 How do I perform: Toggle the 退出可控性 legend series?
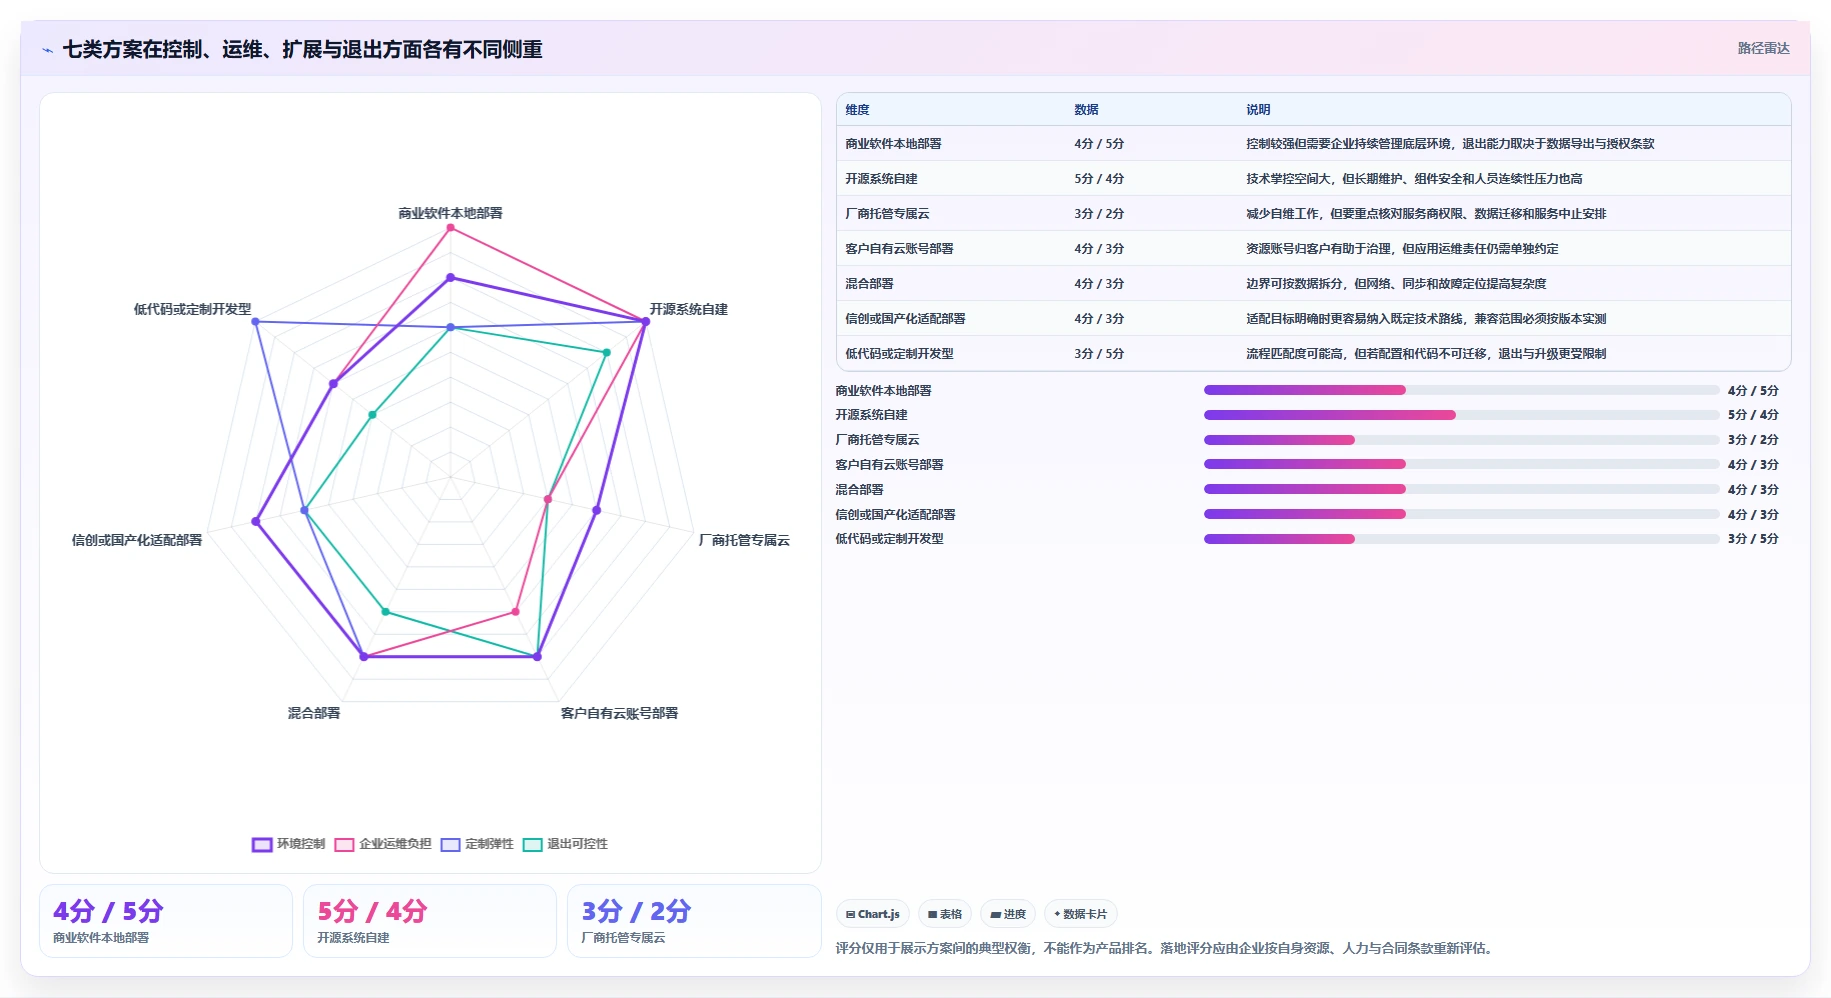[565, 844]
